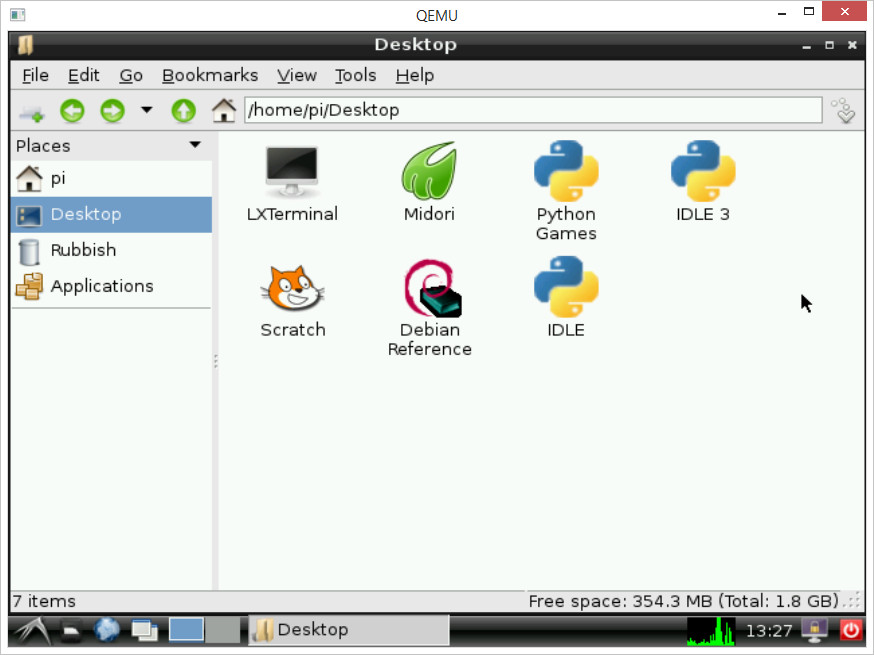Open the Go menu
Viewport: 874px width, 655px height.
click(x=131, y=75)
